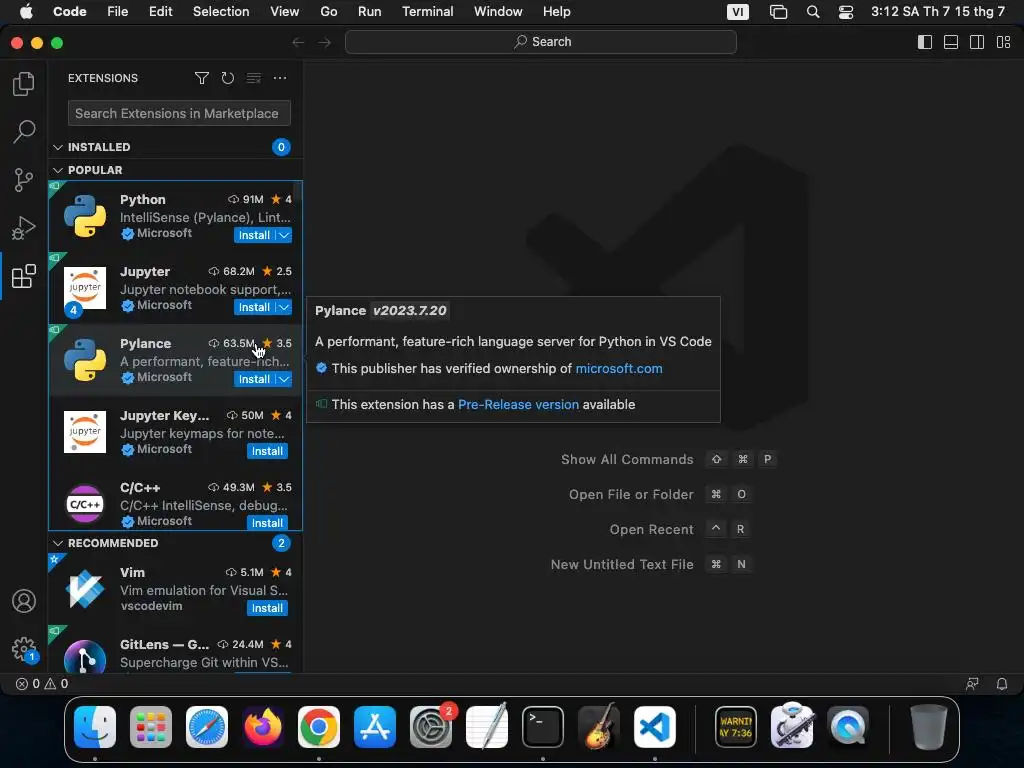Screen dimensions: 1024x768
Task: Open the Edit menu
Action: pyautogui.click(x=161, y=12)
